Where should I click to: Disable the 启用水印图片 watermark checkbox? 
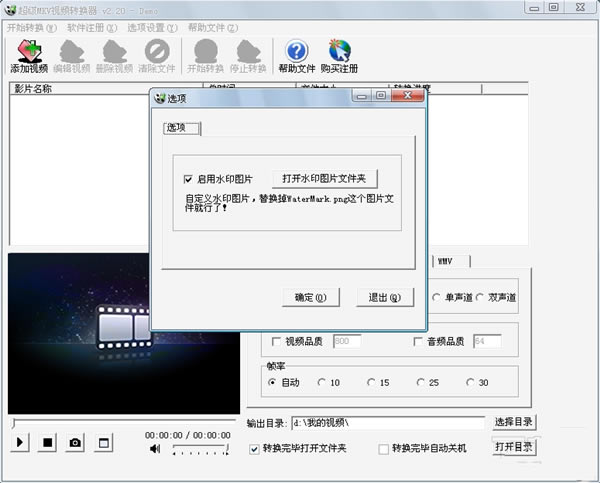point(188,179)
